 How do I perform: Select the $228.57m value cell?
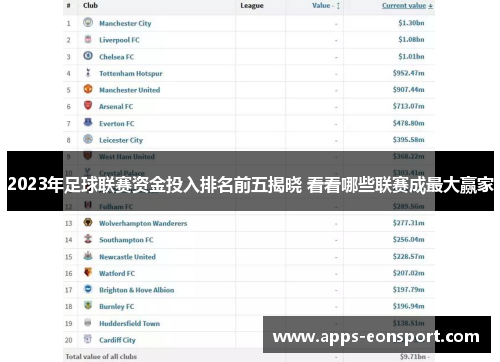pos(408,256)
